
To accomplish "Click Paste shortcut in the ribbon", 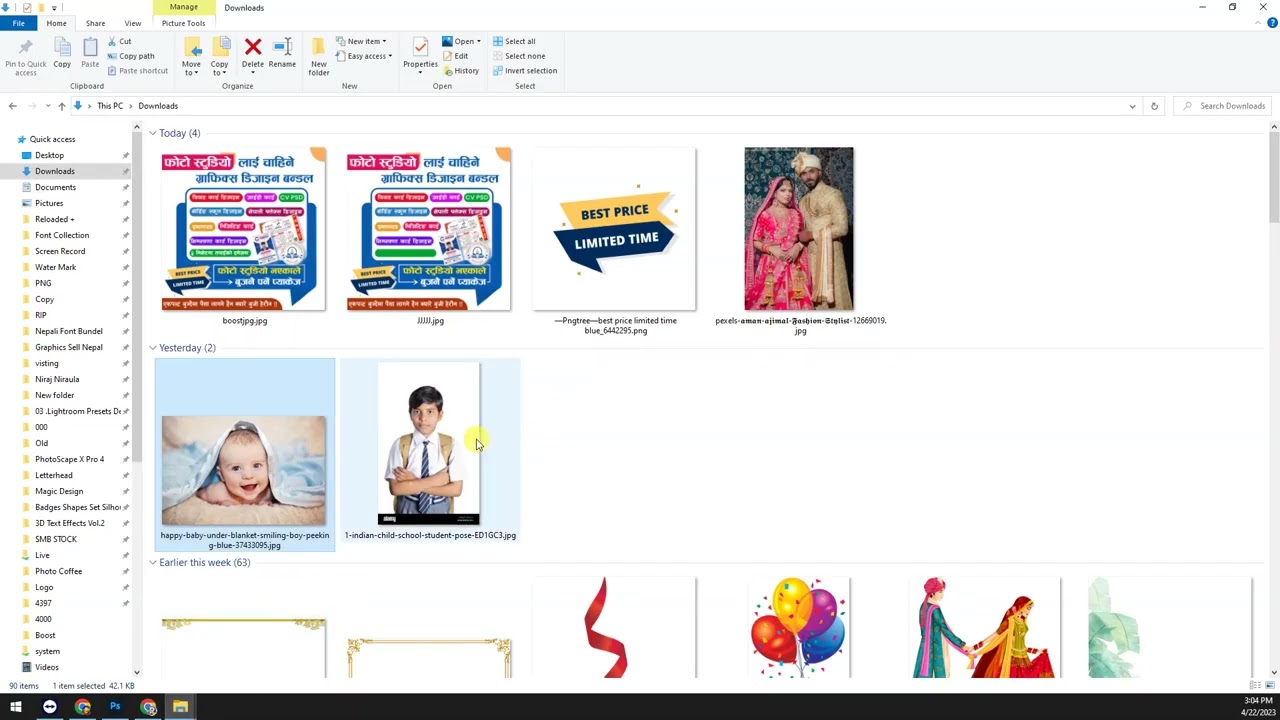I will pyautogui.click(x=138, y=71).
